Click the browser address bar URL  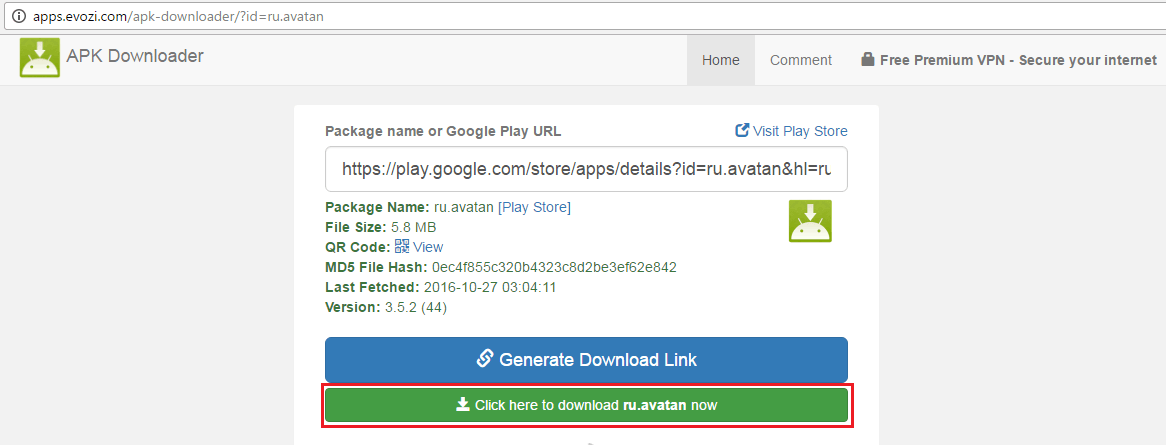point(178,15)
